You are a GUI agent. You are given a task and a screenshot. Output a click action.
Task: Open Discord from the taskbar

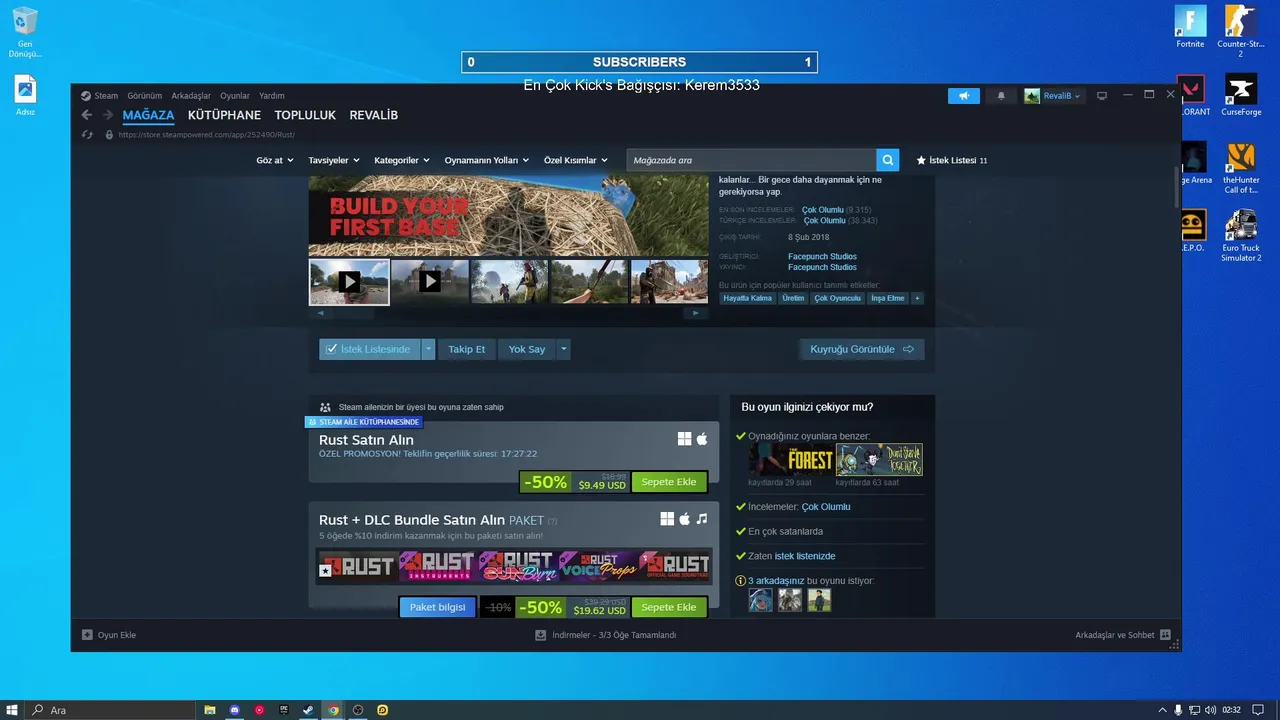(x=235, y=710)
